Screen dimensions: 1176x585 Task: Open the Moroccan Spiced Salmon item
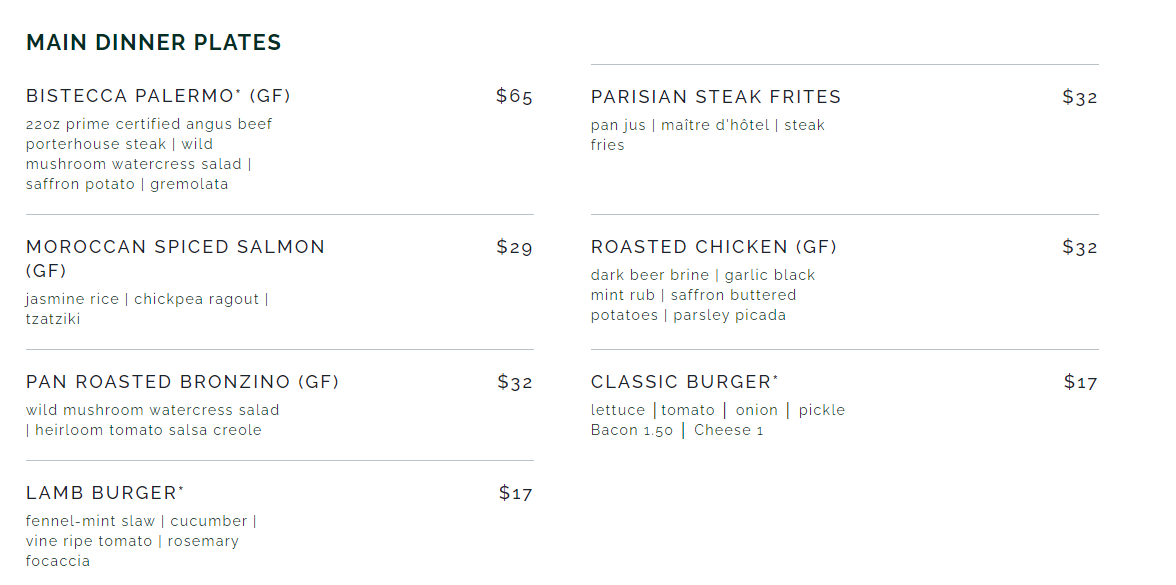[175, 247]
